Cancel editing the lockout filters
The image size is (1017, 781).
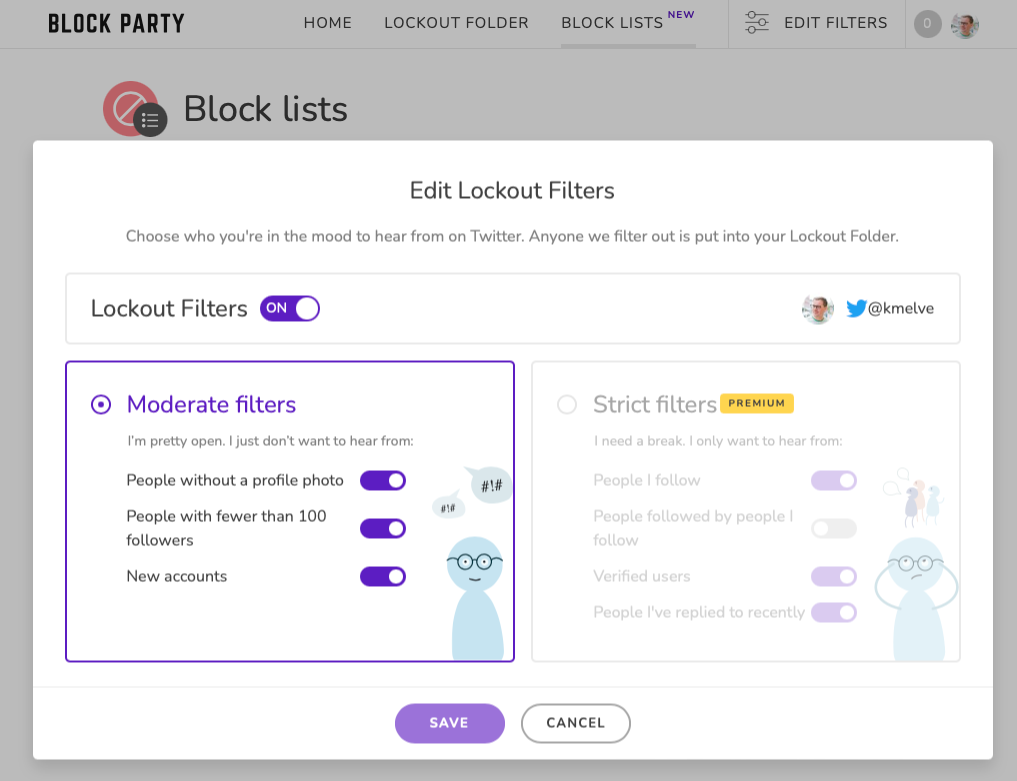tap(576, 722)
